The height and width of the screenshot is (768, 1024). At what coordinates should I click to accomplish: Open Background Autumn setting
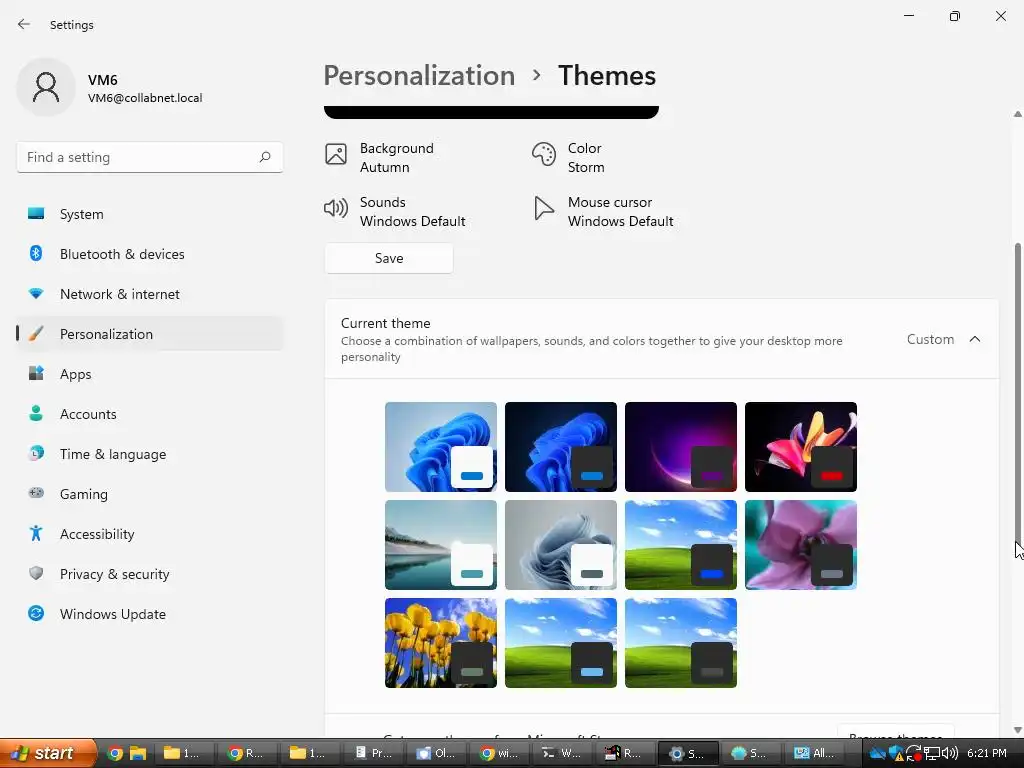pos(379,157)
